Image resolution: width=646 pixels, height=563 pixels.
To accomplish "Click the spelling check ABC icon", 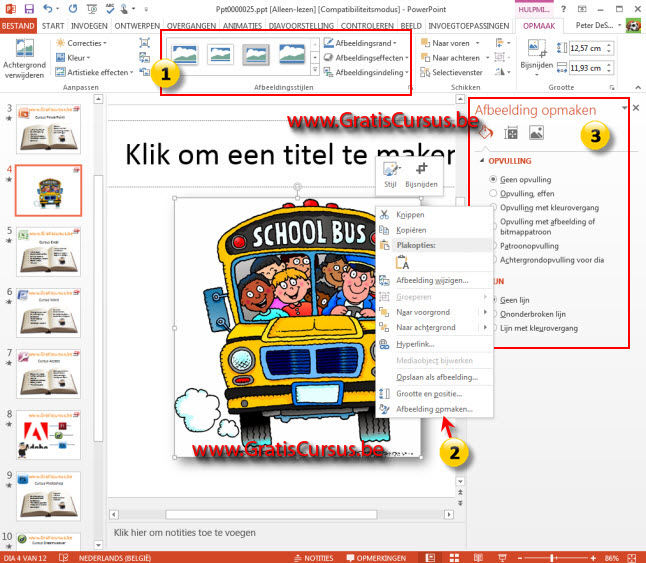I will point(110,9).
